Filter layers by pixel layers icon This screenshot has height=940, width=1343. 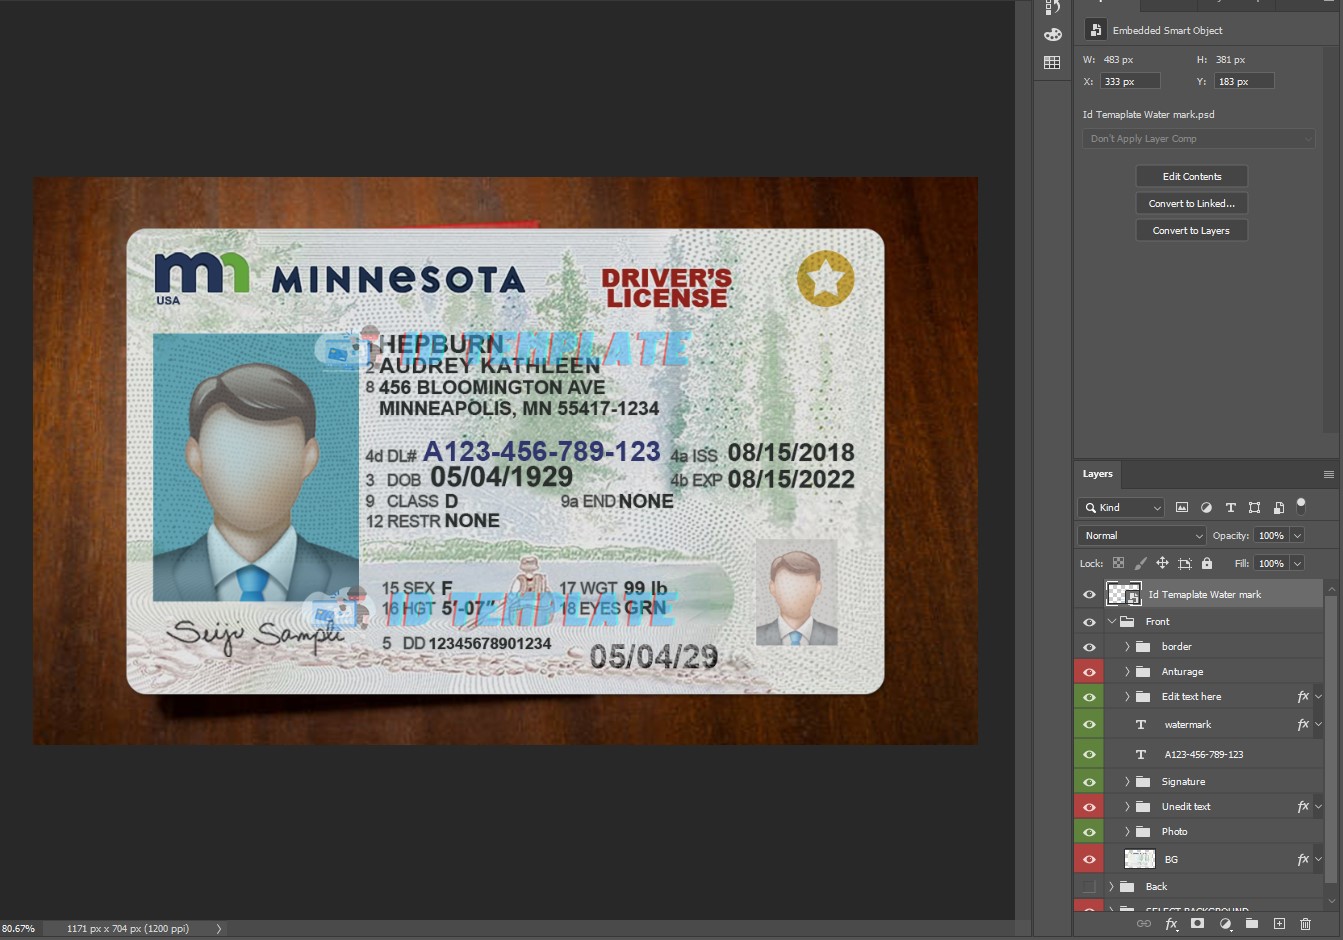pyautogui.click(x=1182, y=508)
